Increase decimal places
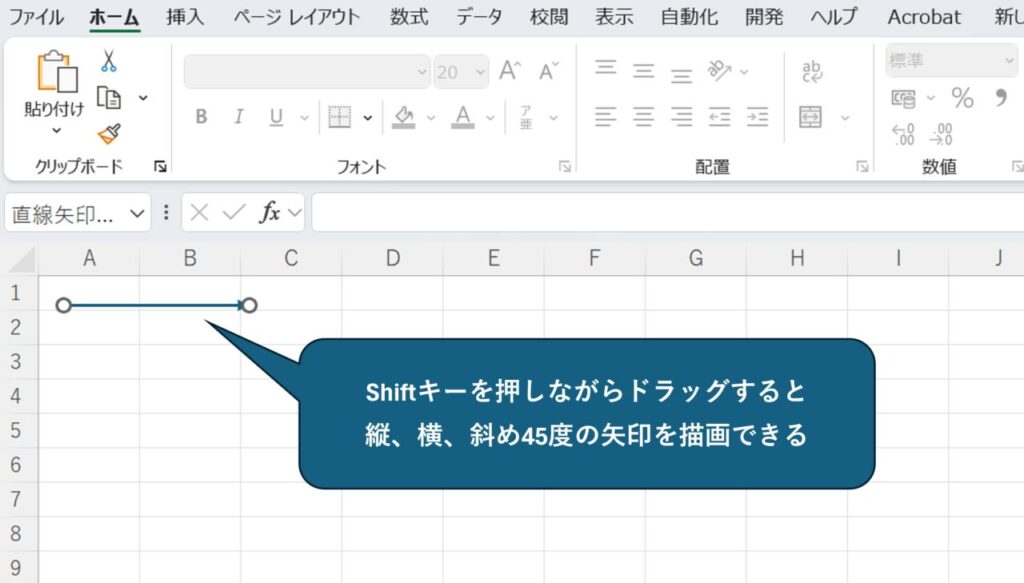The image size is (1024, 583). (903, 134)
